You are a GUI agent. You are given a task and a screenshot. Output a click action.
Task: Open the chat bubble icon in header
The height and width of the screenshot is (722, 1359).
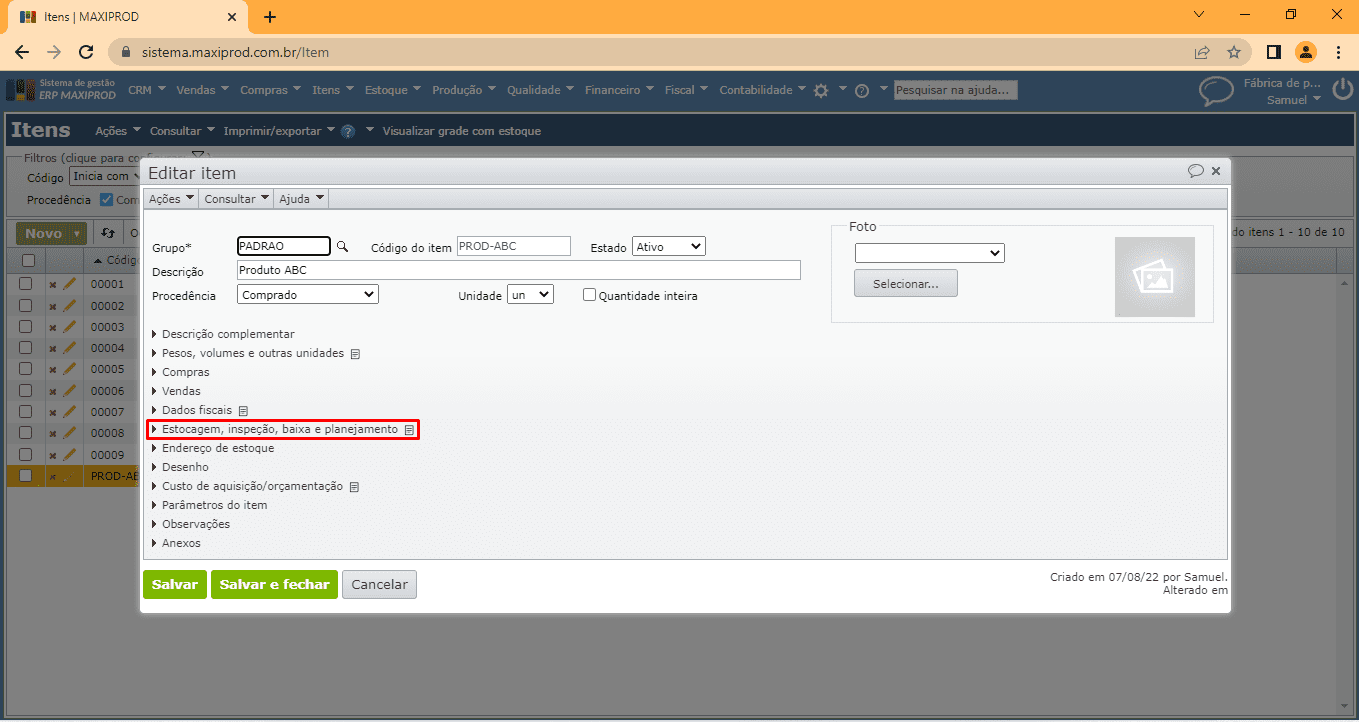click(1216, 91)
